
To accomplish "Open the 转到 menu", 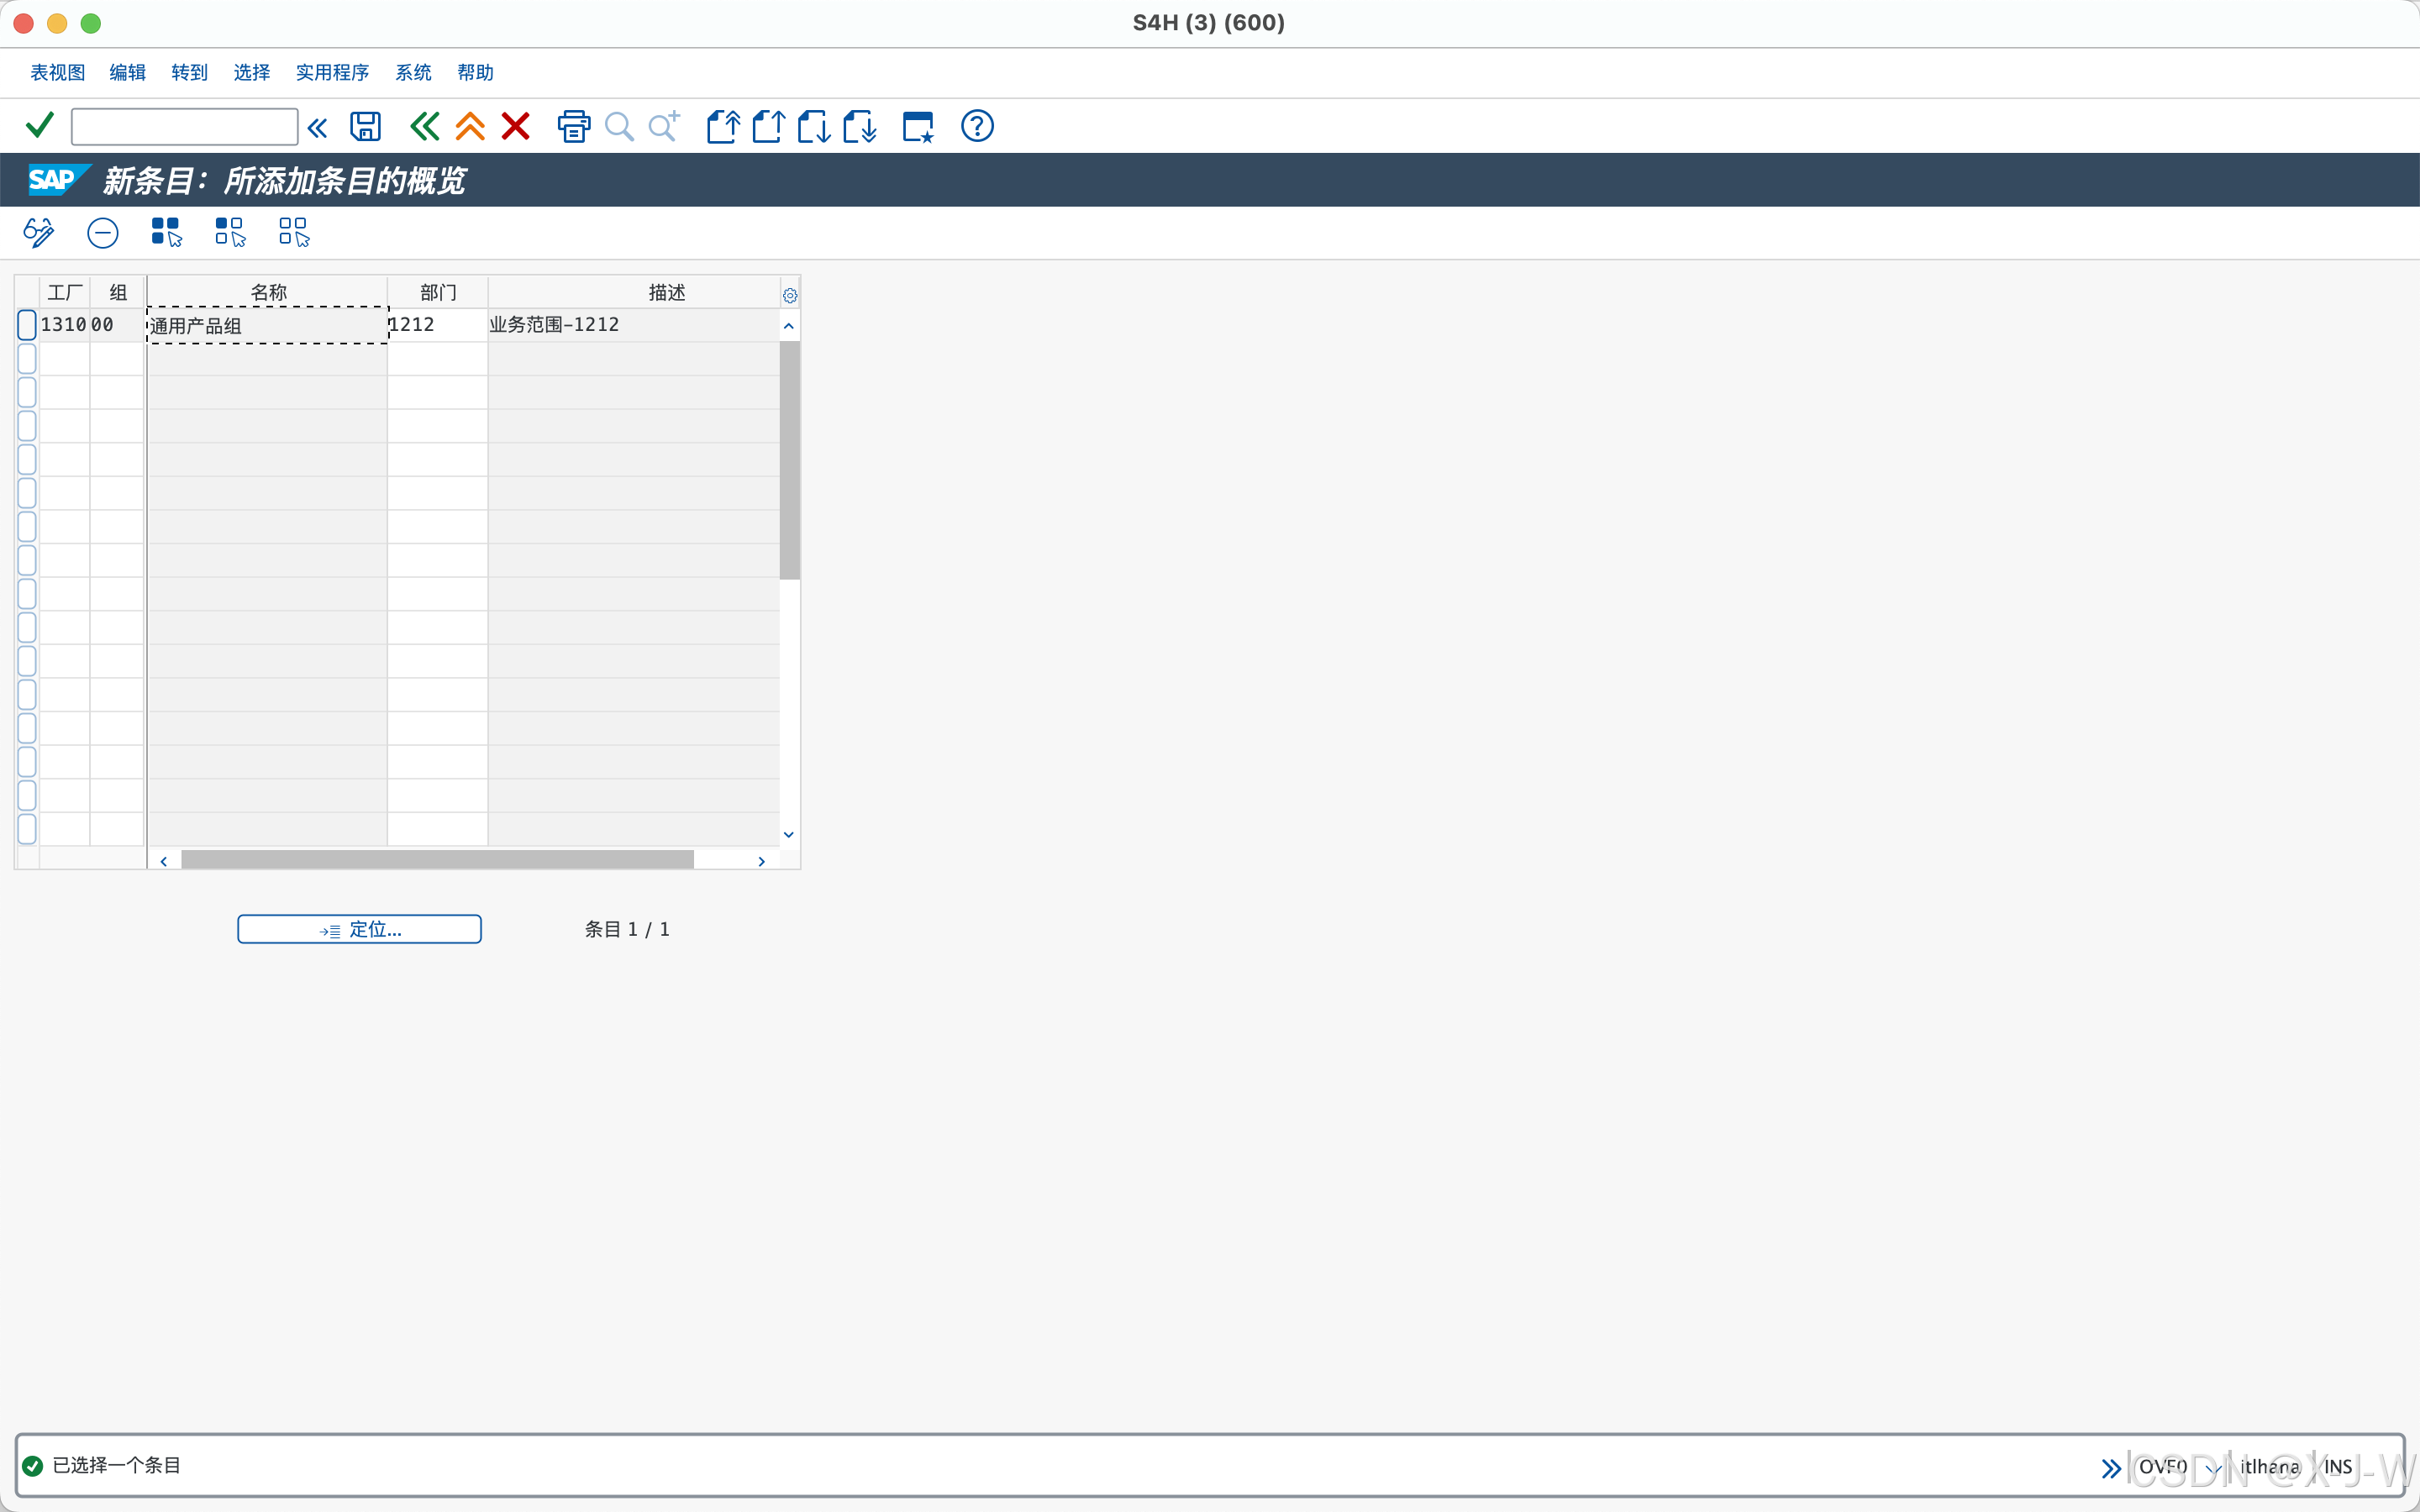I will click(x=189, y=72).
